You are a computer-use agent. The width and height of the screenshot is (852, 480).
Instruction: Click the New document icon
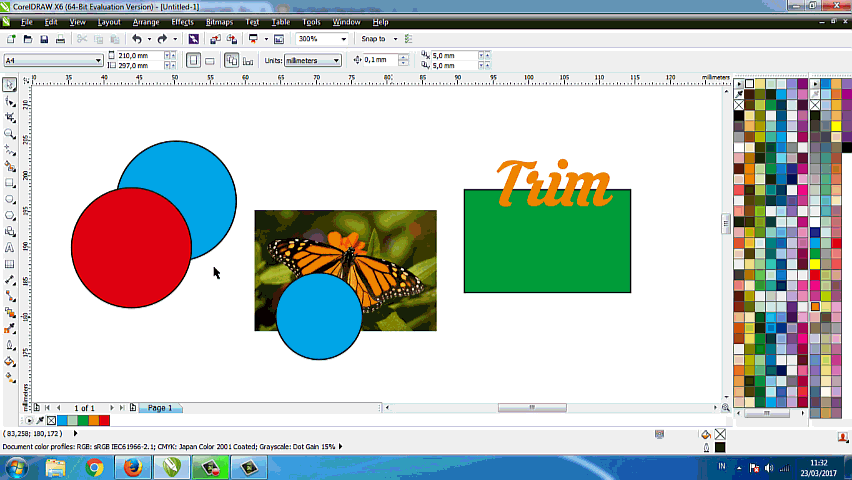11,39
